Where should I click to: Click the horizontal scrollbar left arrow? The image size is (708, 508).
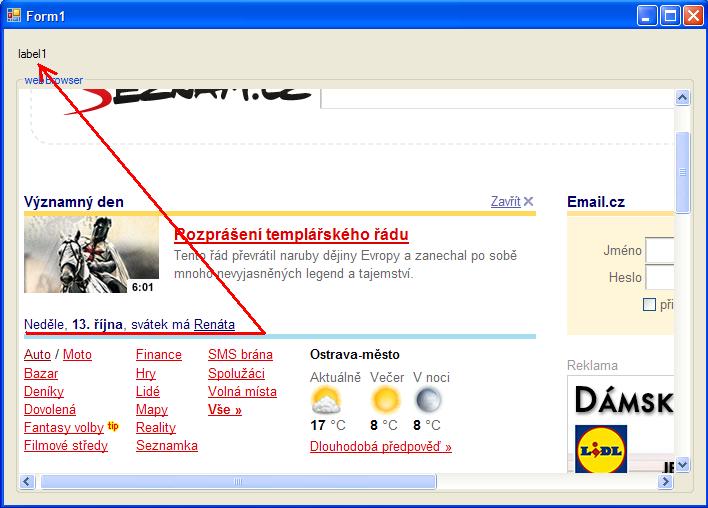[x=27, y=481]
